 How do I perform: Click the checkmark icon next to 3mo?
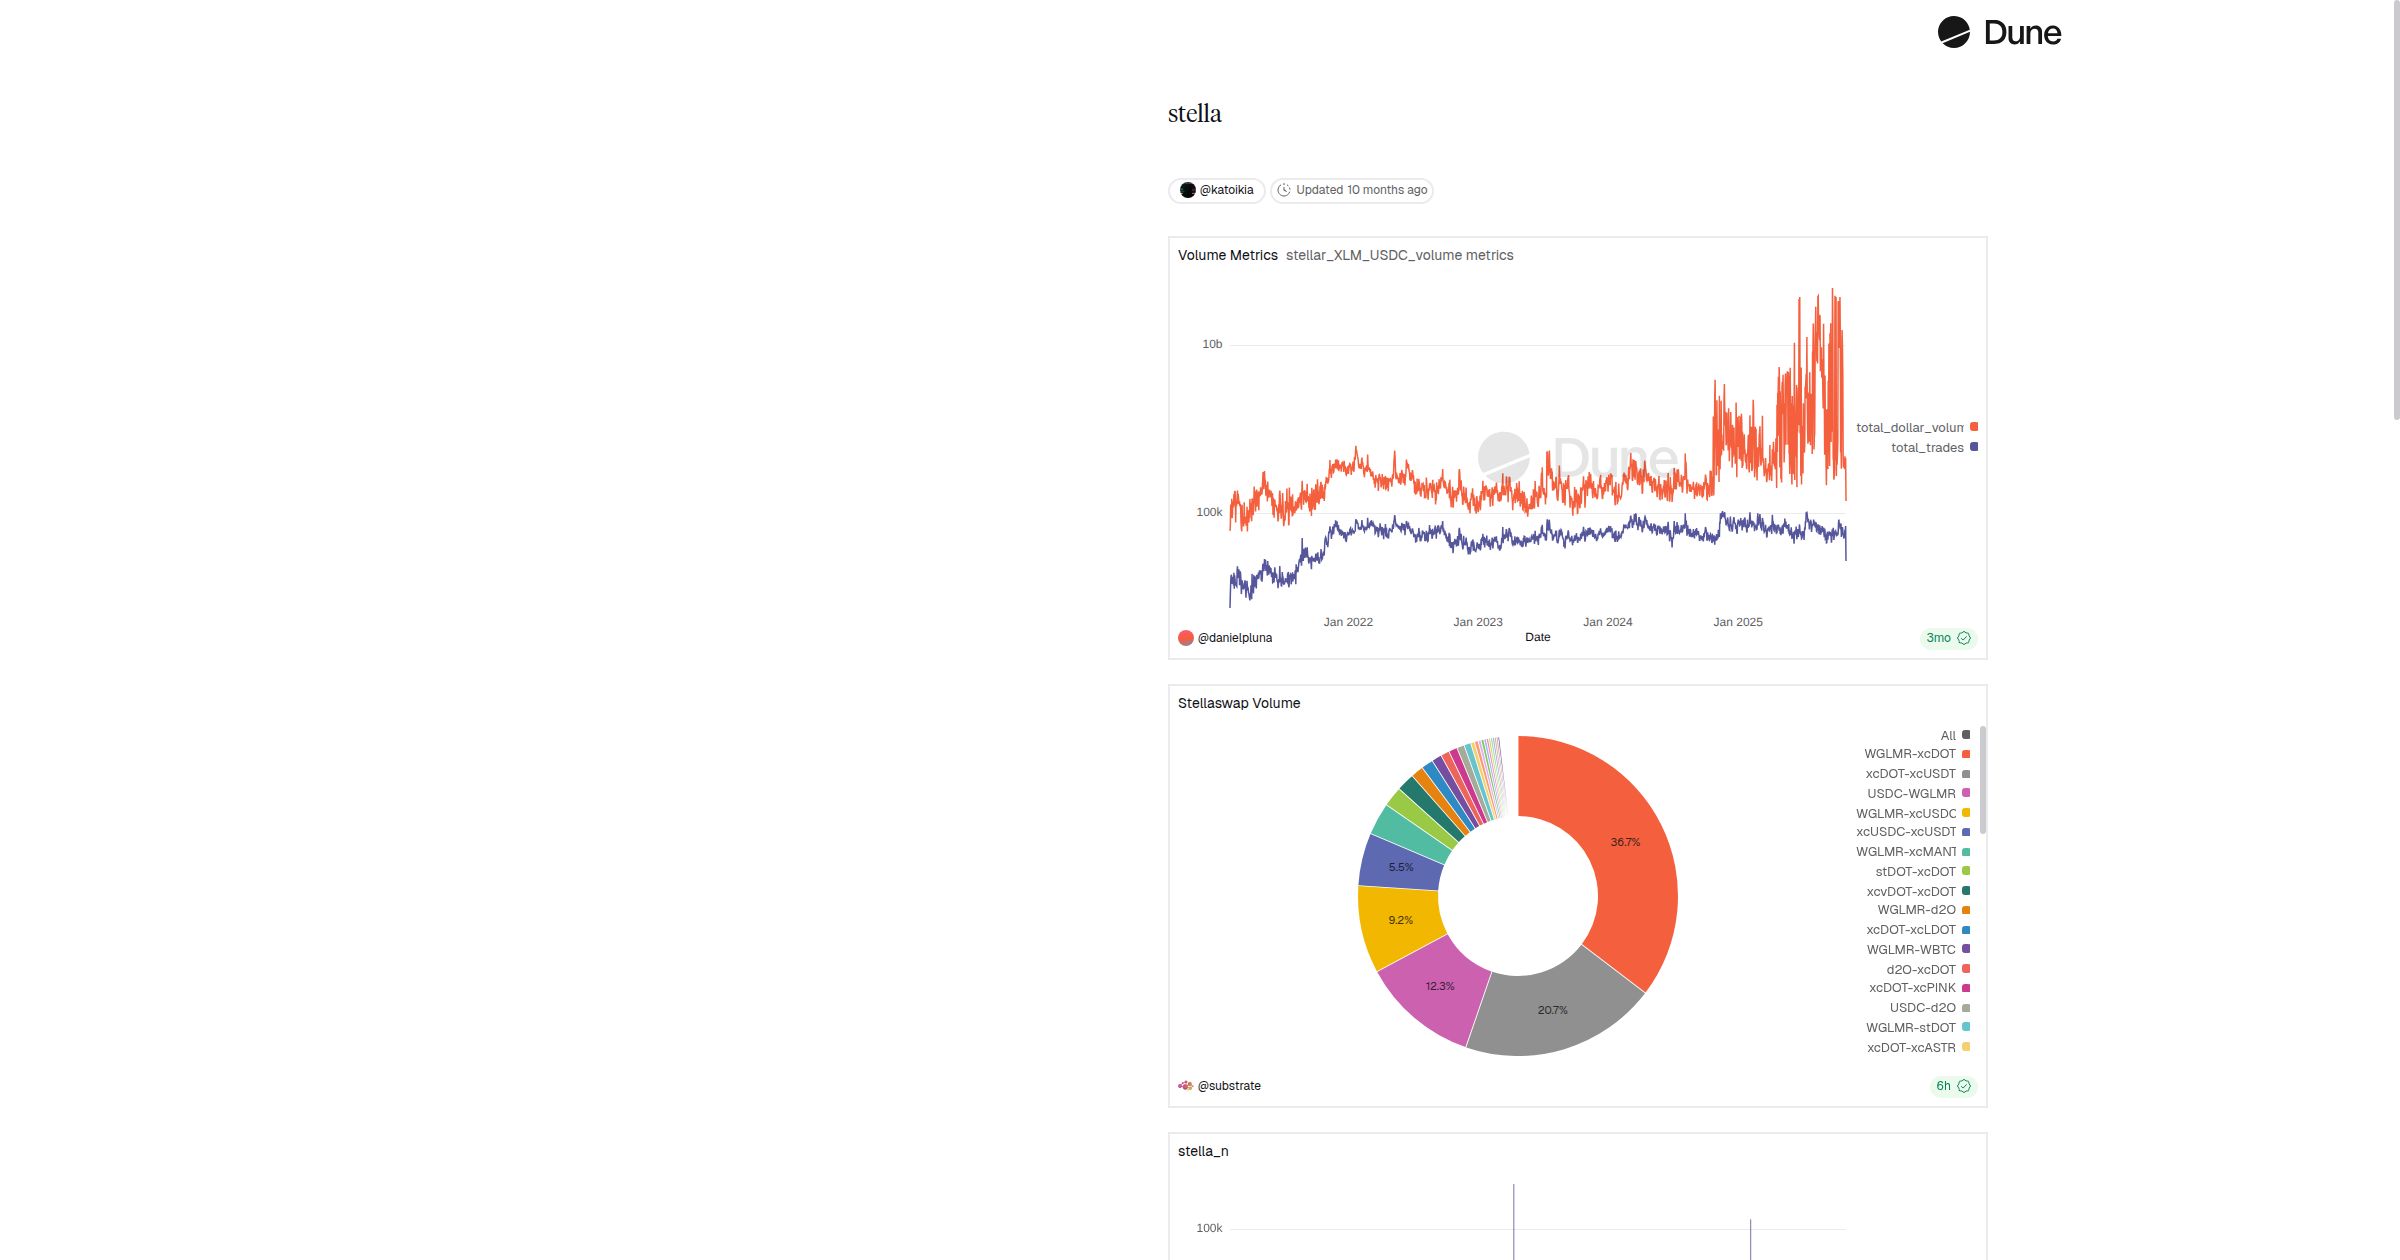(1964, 638)
